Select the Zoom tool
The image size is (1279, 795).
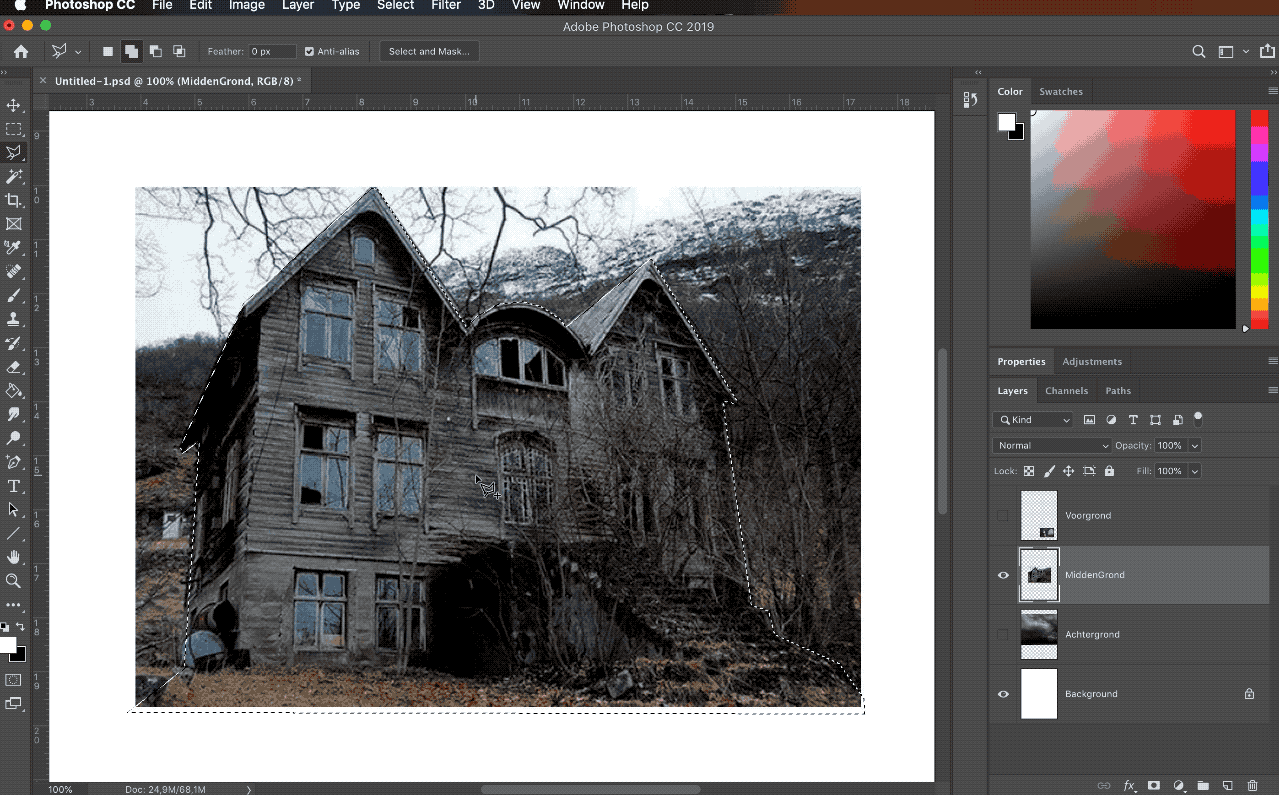tap(13, 581)
